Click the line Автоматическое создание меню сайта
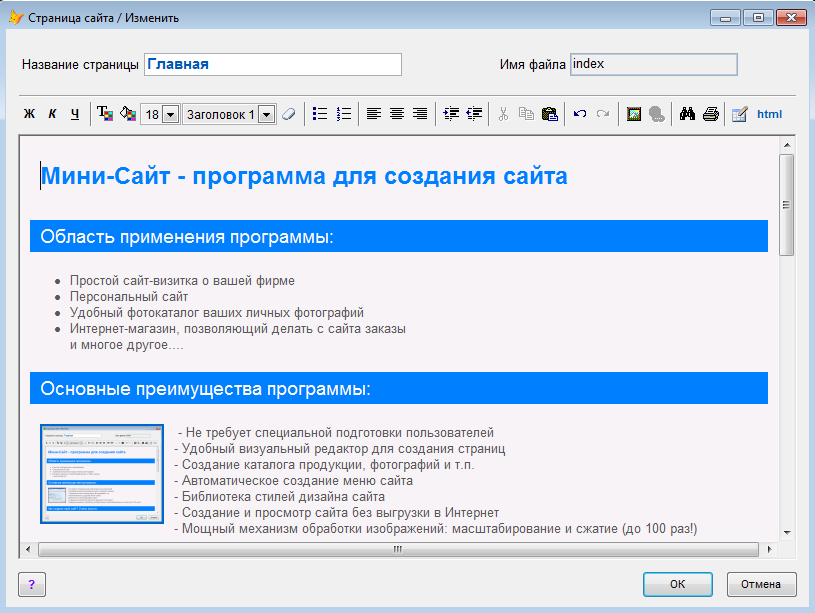Image resolution: width=815 pixels, height=613 pixels. point(294,480)
